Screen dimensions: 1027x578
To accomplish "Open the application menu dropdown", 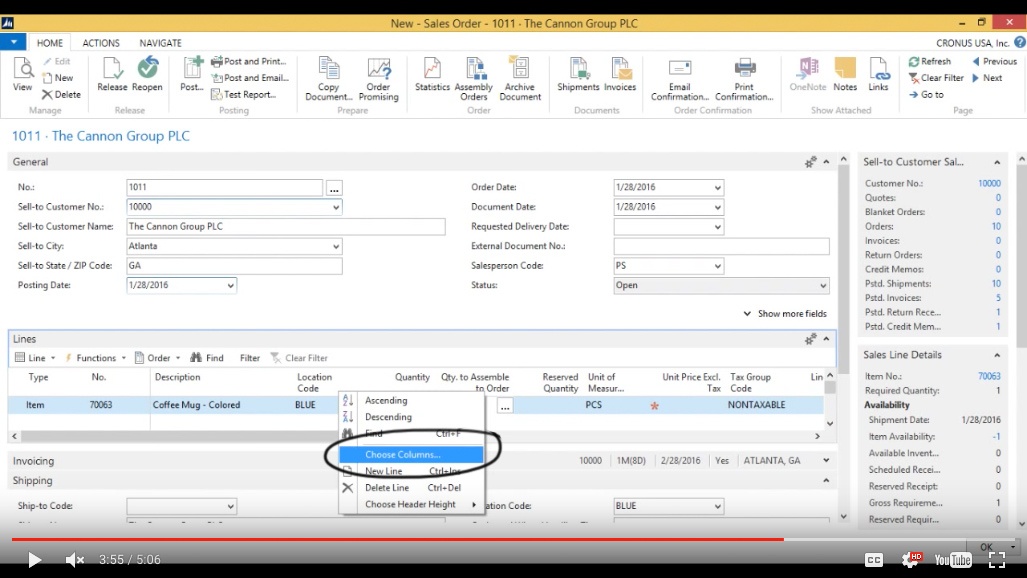I will click(x=13, y=42).
